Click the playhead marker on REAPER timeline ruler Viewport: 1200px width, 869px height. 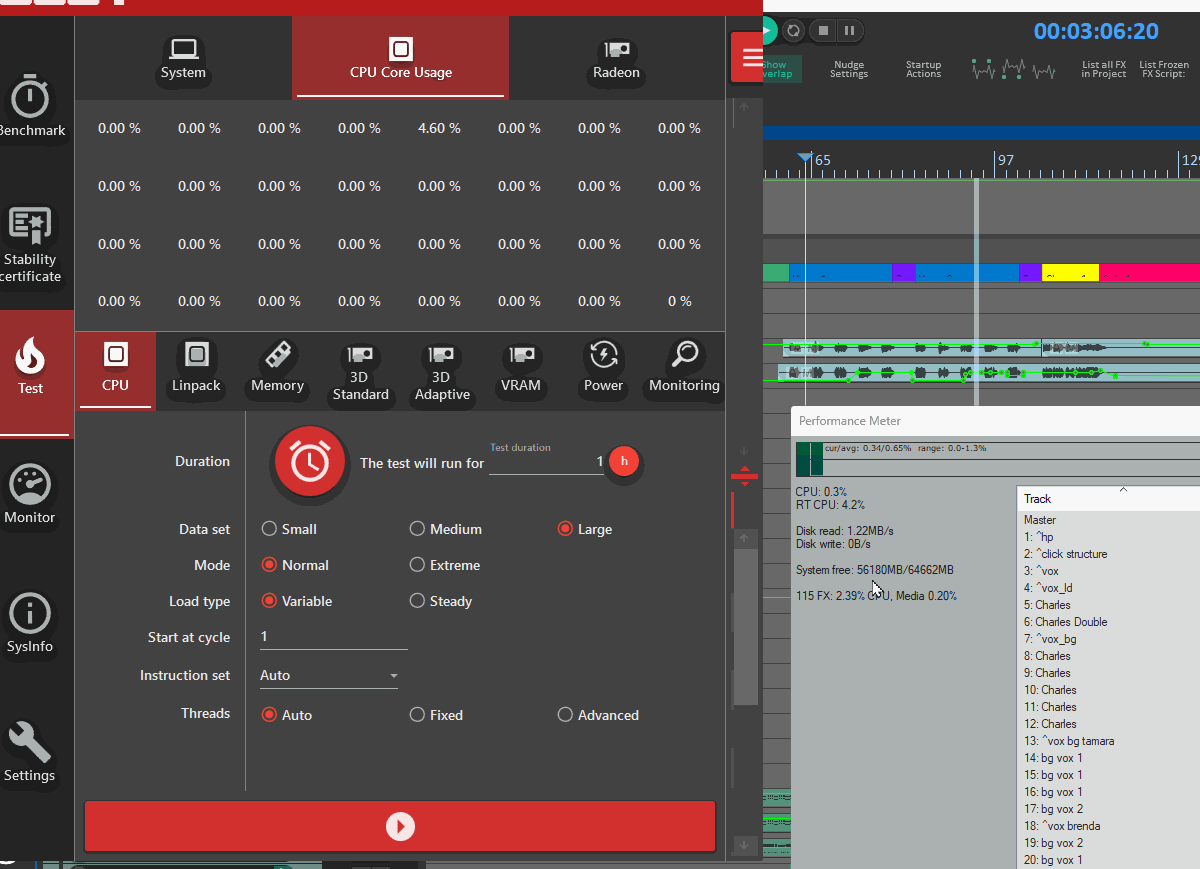pos(805,158)
